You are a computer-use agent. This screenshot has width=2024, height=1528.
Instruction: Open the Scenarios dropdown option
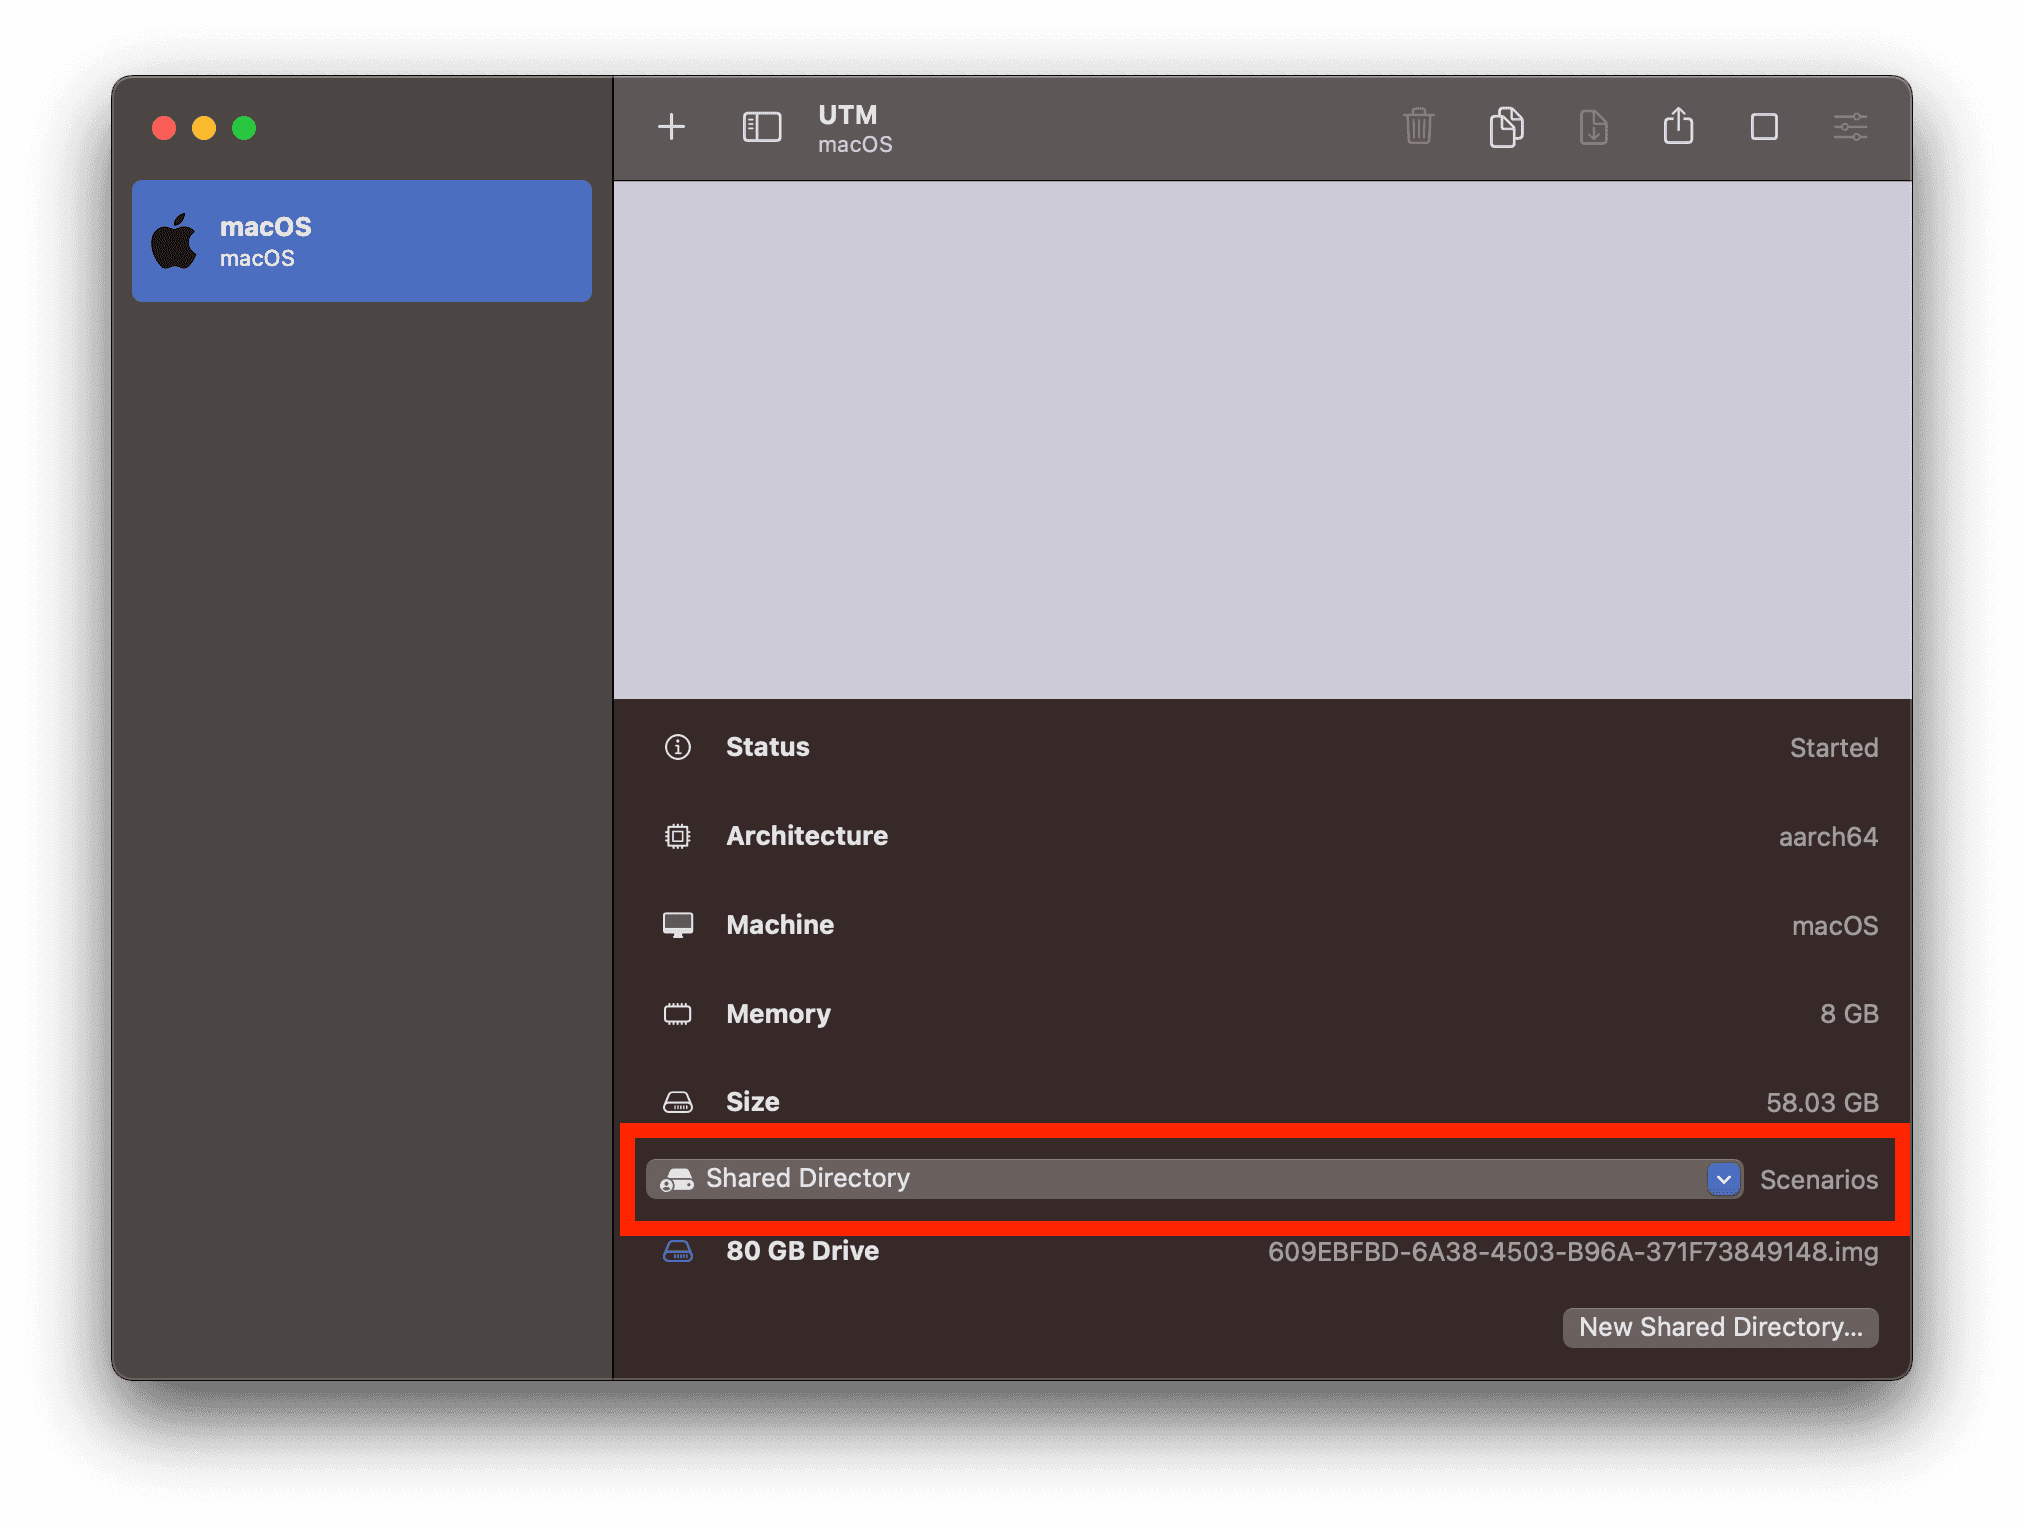tap(1819, 1180)
